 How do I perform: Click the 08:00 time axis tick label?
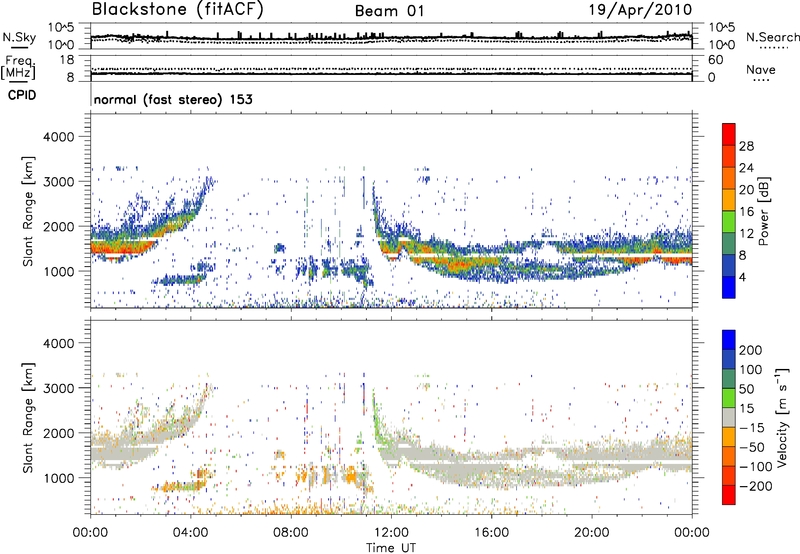(x=291, y=533)
